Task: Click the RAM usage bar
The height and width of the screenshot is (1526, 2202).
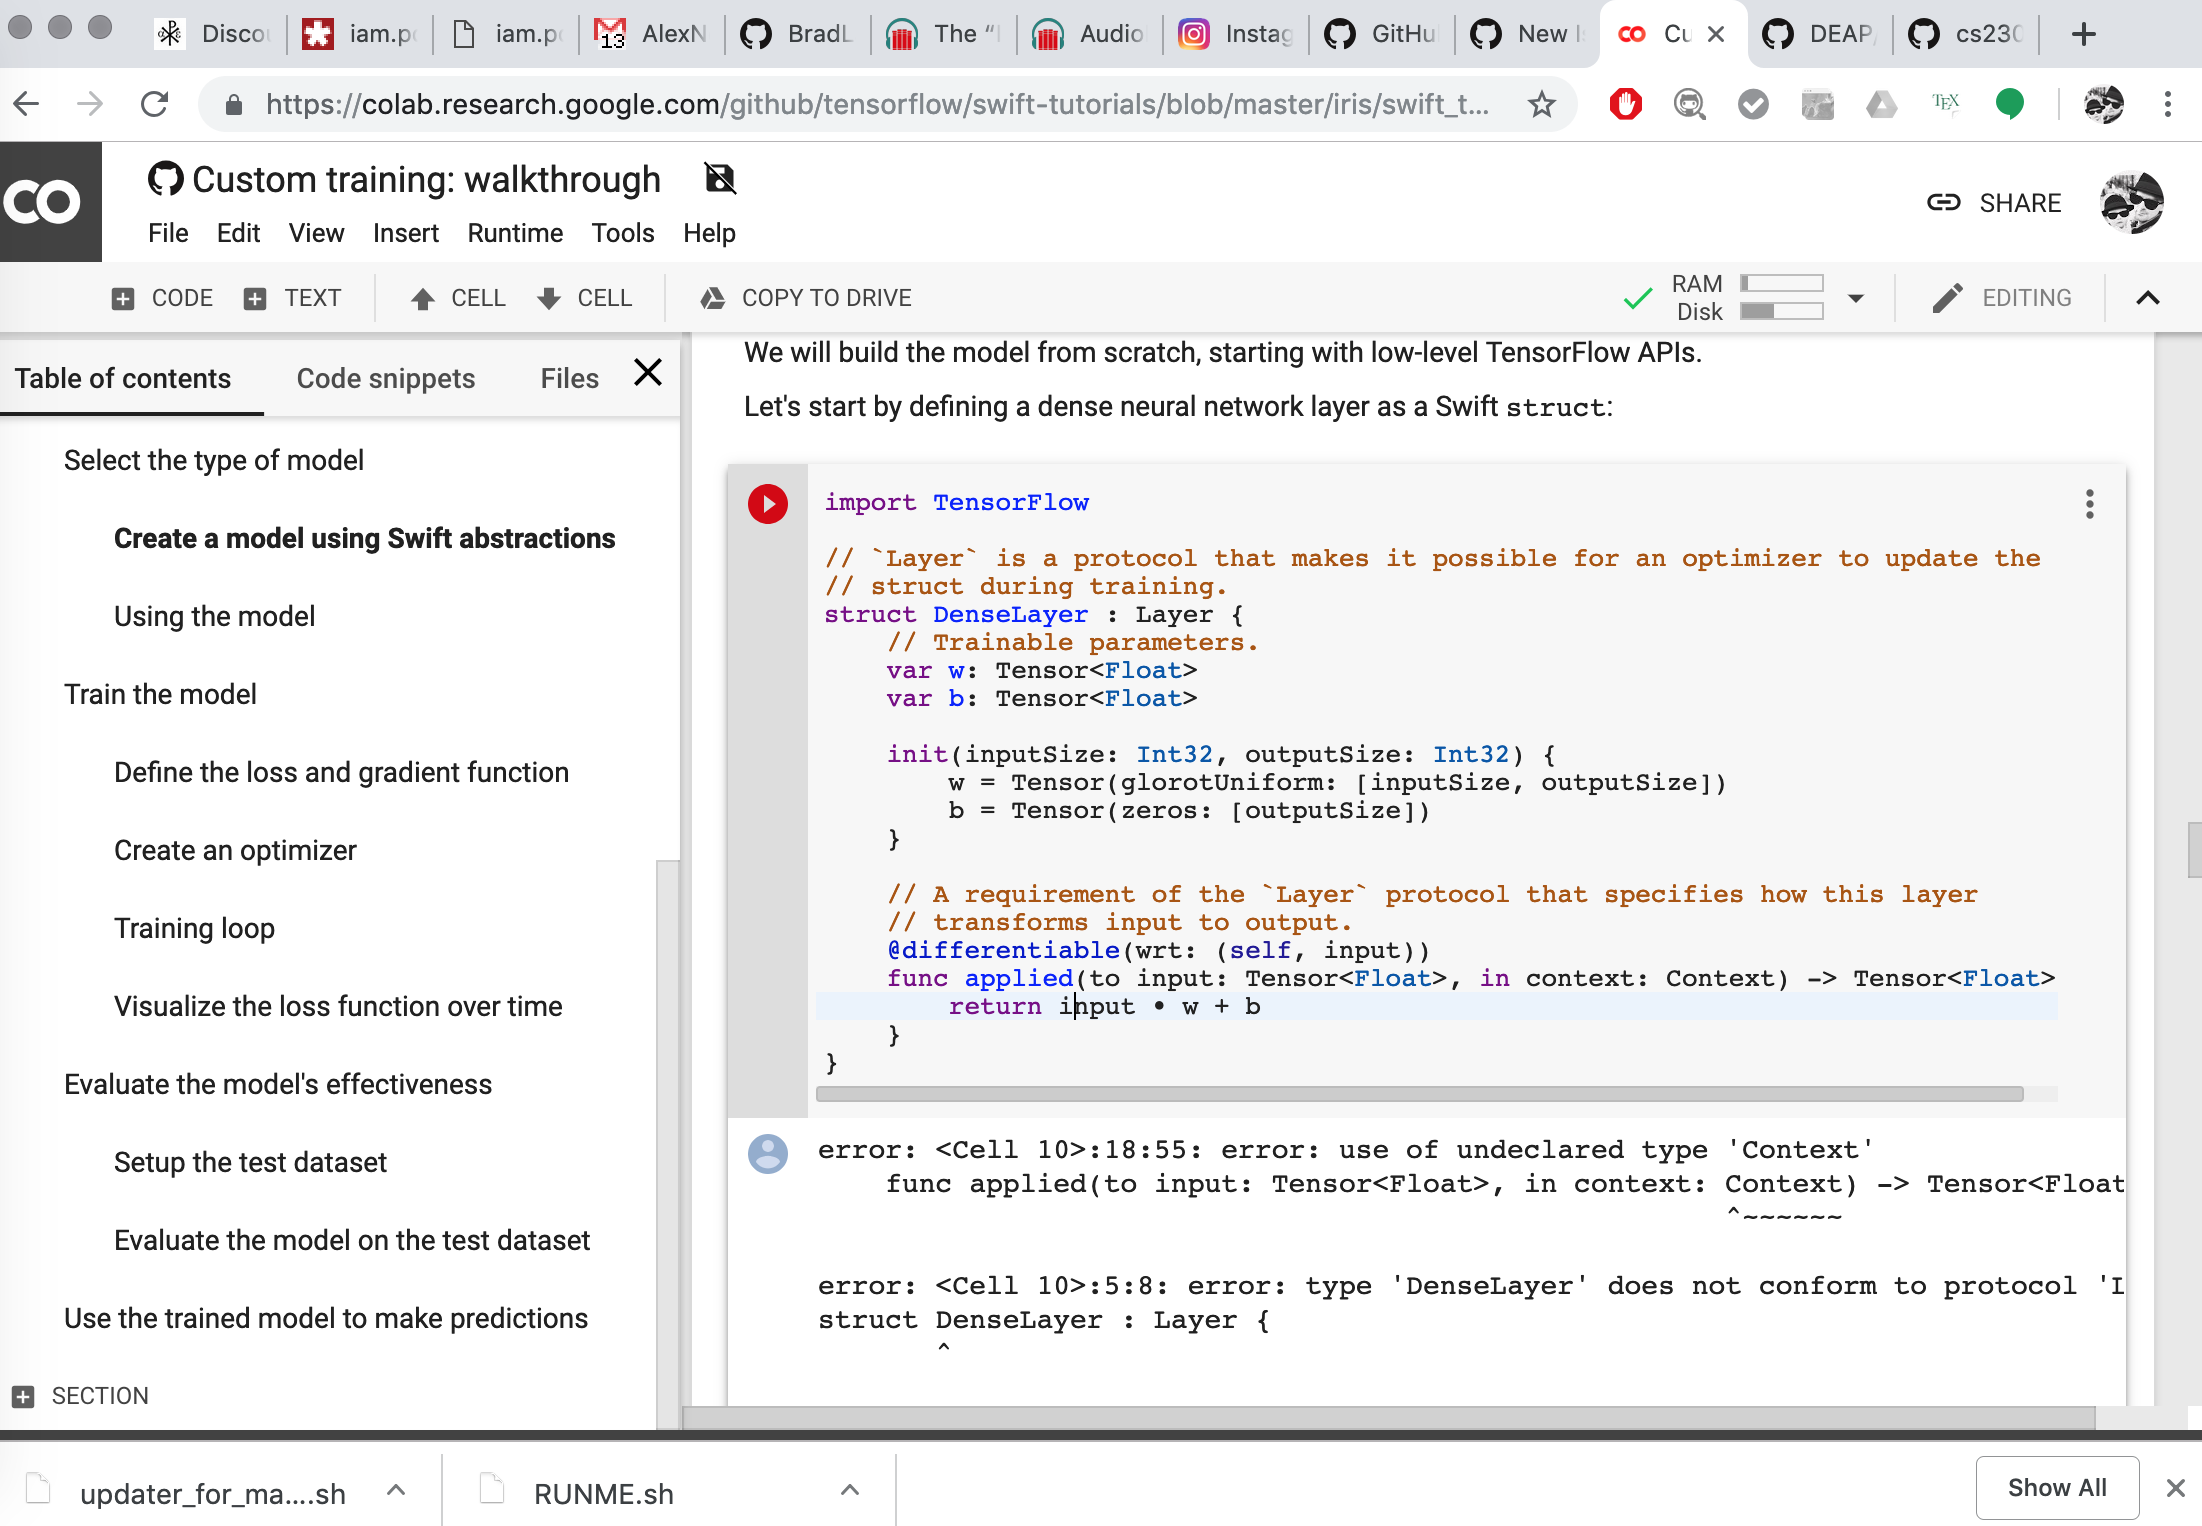Action: point(1782,283)
